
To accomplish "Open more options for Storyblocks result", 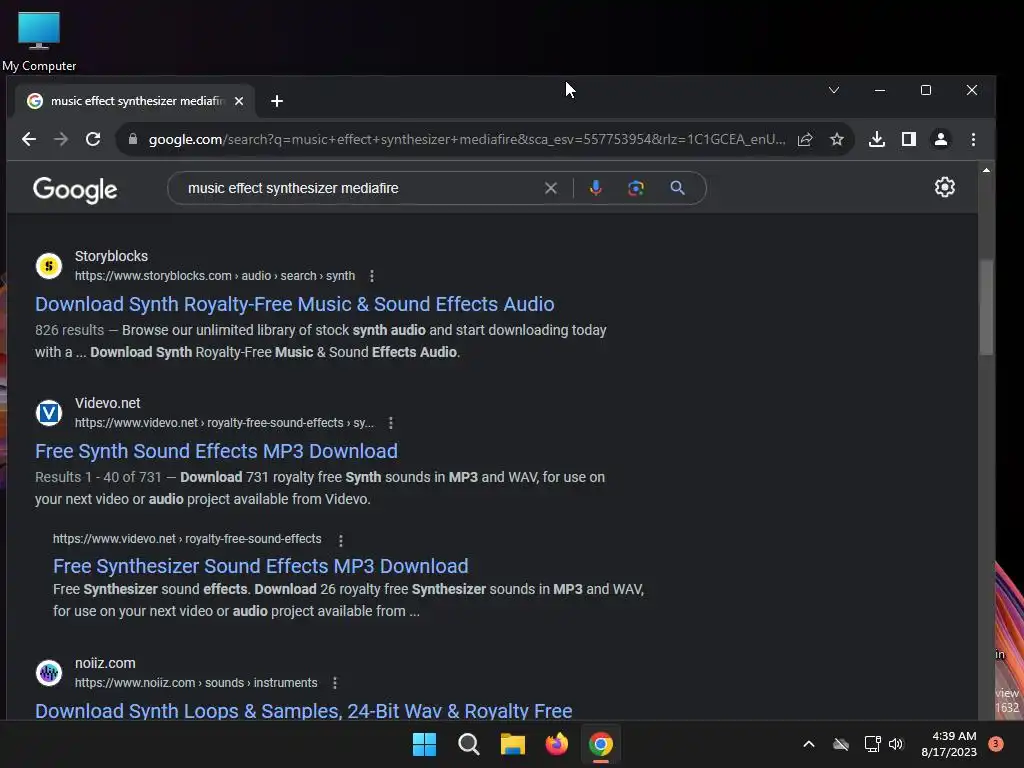I will tap(372, 276).
